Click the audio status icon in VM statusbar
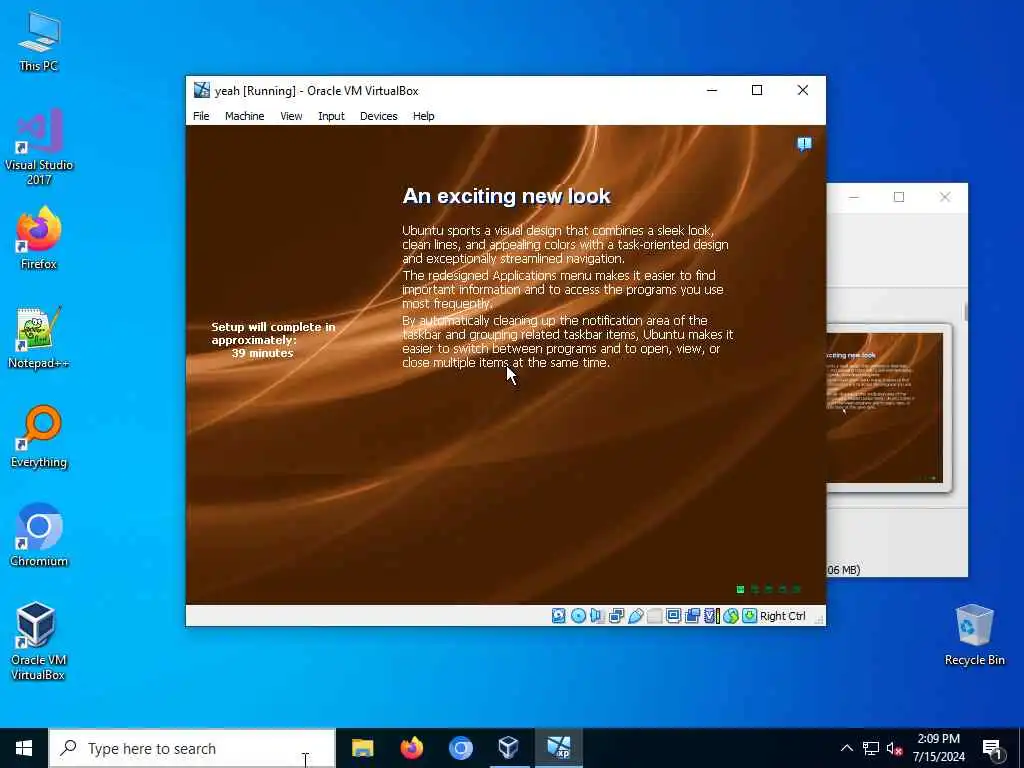This screenshot has width=1024, height=768. pyautogui.click(x=597, y=616)
